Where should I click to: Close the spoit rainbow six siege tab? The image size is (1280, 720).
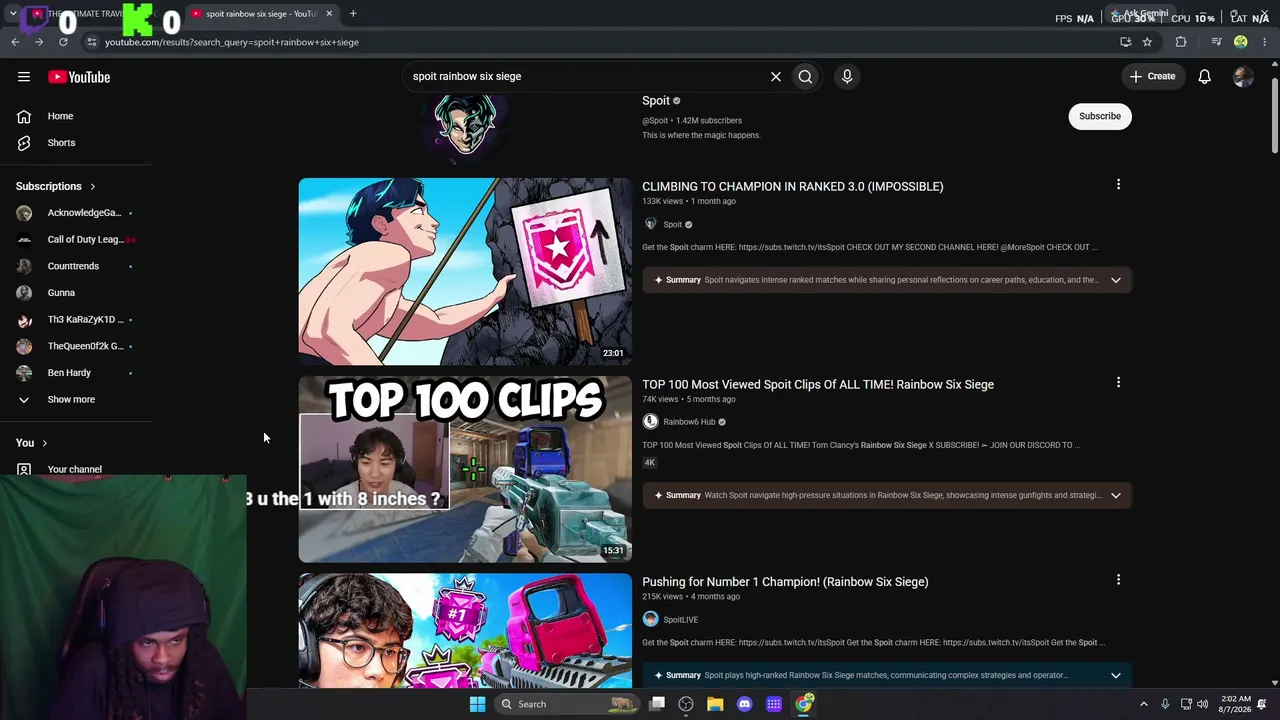pyautogui.click(x=329, y=14)
